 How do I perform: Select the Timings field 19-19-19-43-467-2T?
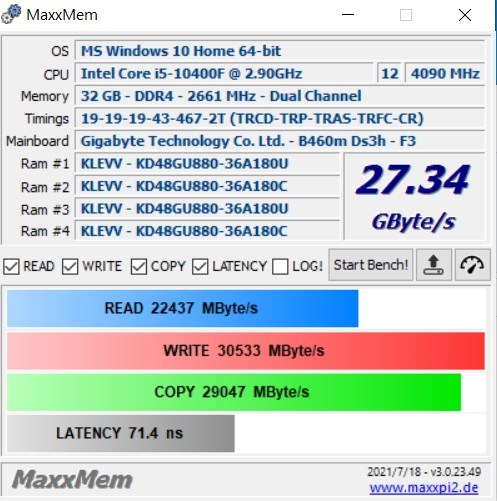coord(280,119)
